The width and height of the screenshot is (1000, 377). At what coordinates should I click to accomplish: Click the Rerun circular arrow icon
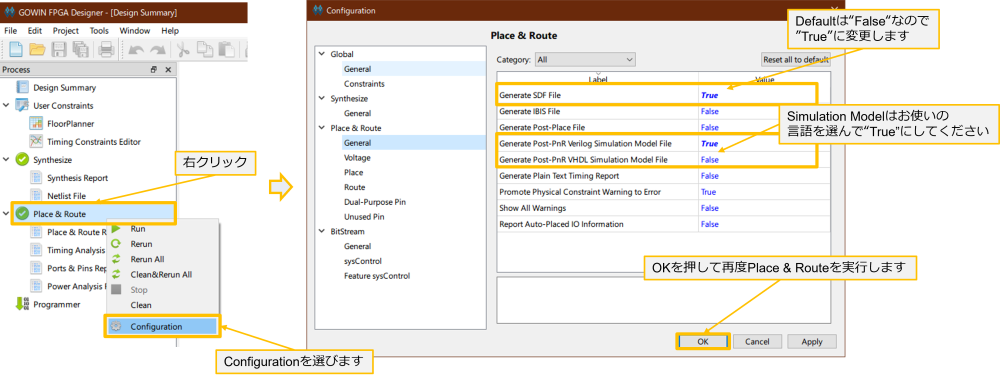pyautogui.click(x=116, y=244)
